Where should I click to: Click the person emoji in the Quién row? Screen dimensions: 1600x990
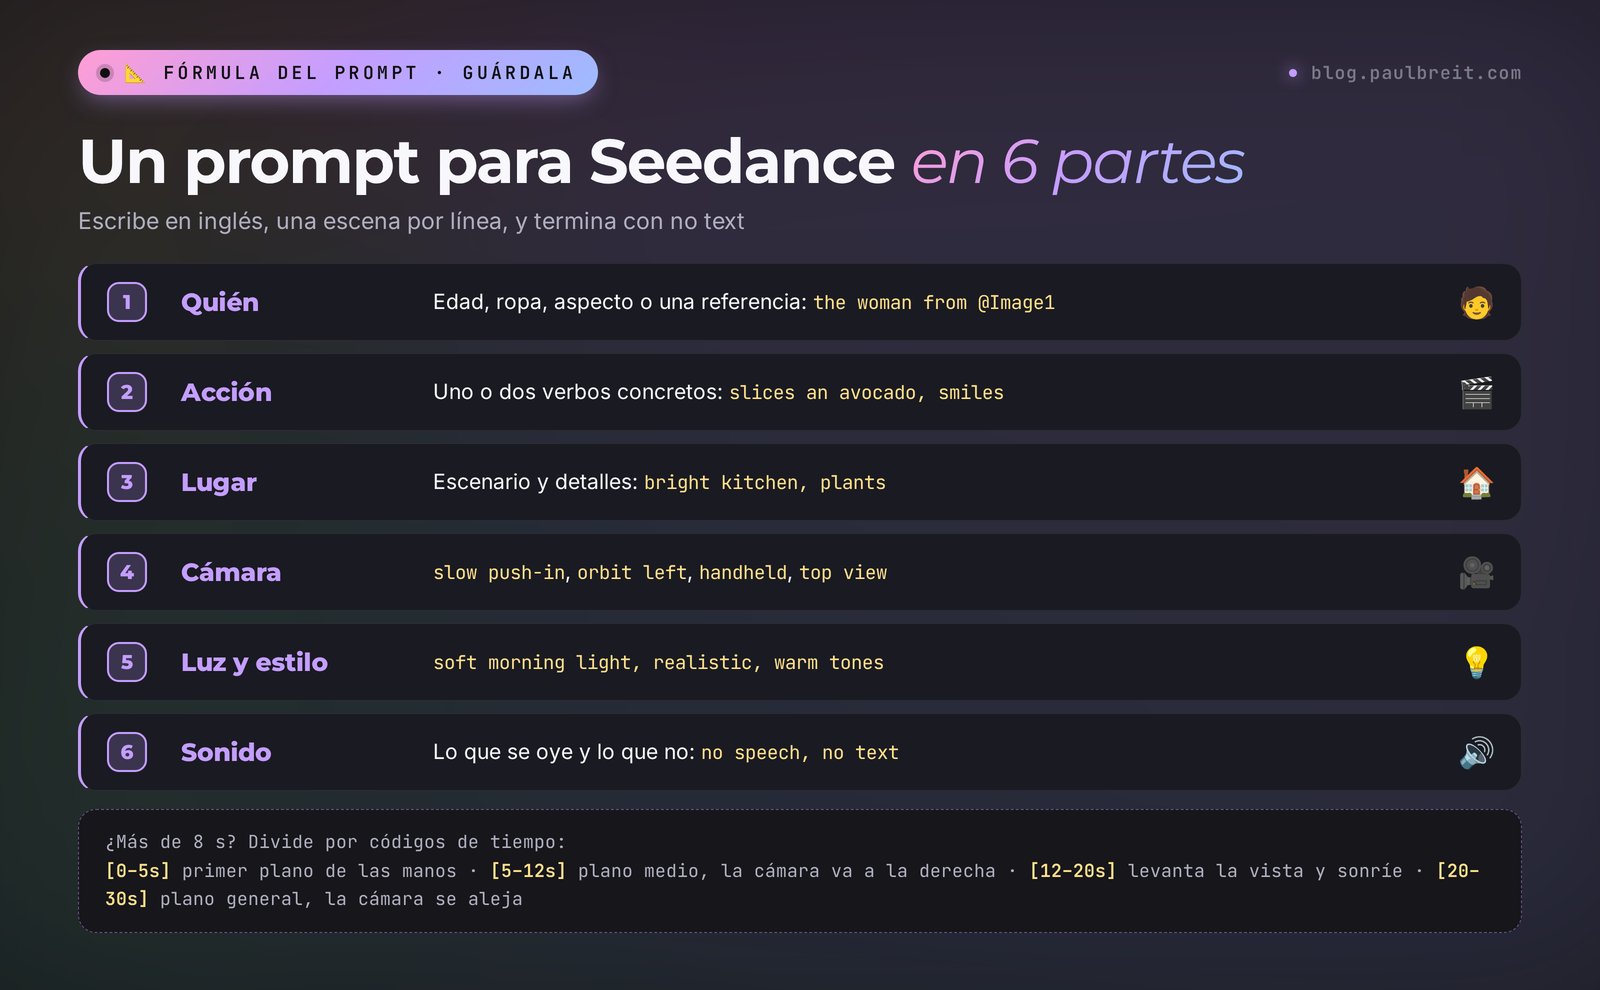pos(1476,302)
